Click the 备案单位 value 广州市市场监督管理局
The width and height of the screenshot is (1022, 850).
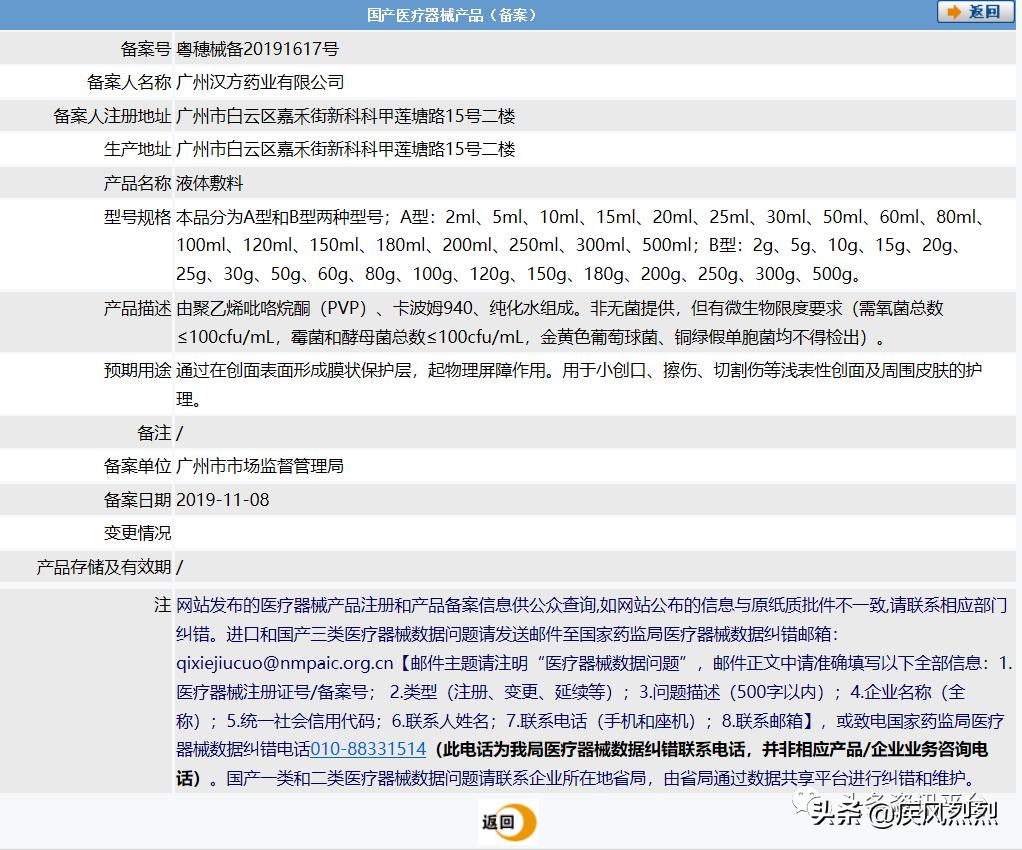(262, 465)
